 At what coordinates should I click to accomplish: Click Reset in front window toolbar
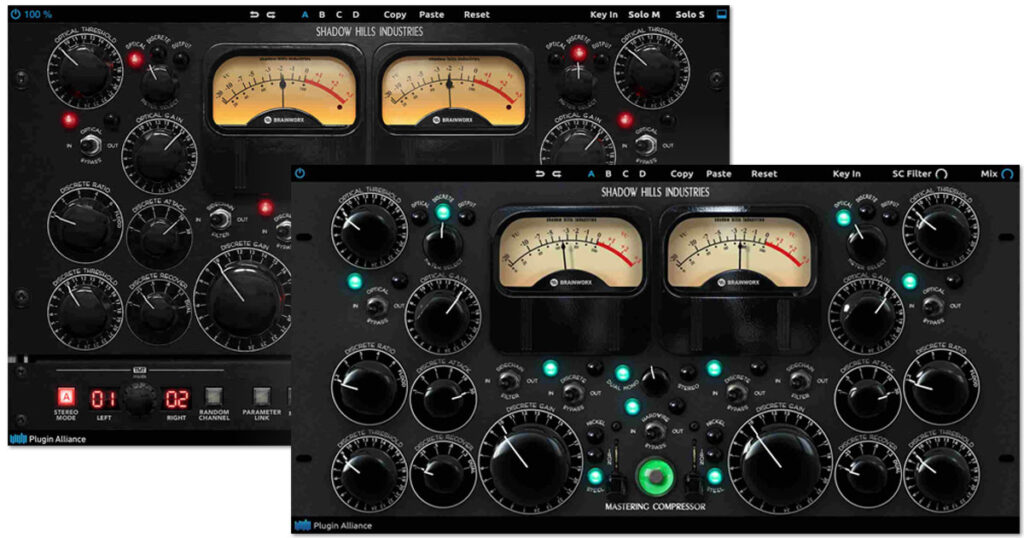click(764, 174)
